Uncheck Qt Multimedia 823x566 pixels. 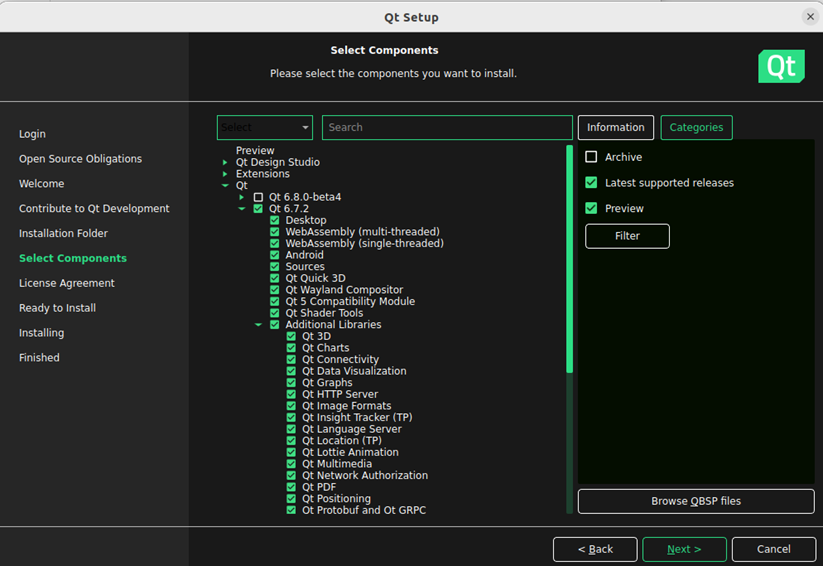pos(291,464)
